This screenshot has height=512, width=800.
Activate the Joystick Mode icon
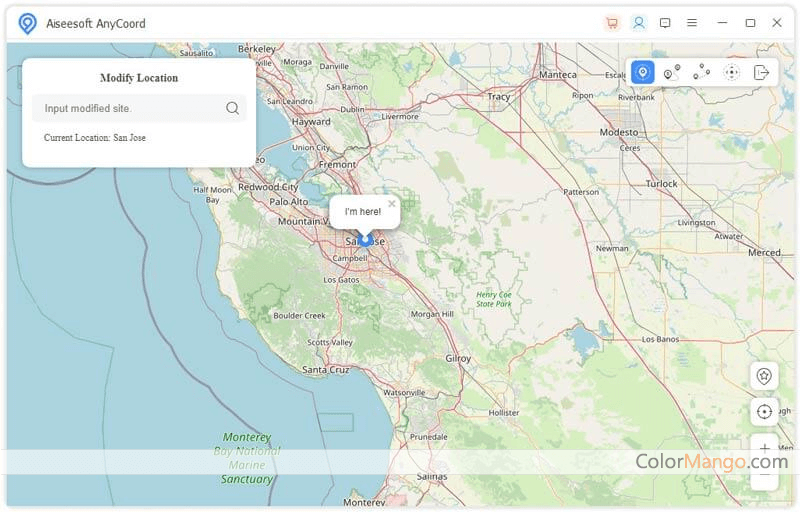[732, 72]
